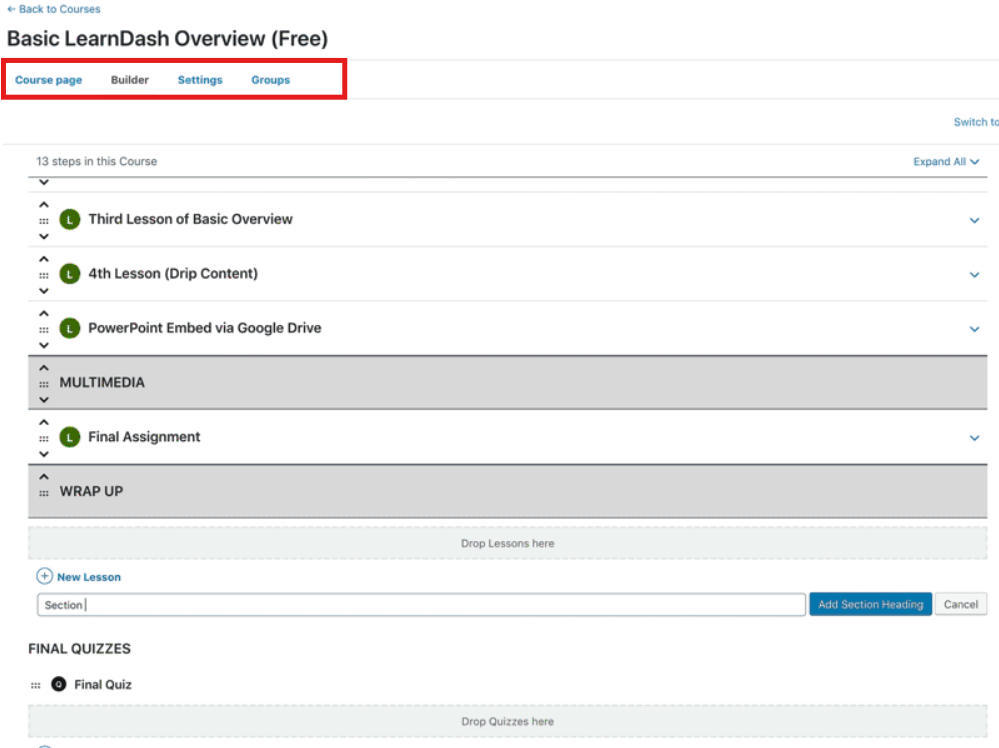Click green lesson icon for 4th Lesson

point(69,274)
